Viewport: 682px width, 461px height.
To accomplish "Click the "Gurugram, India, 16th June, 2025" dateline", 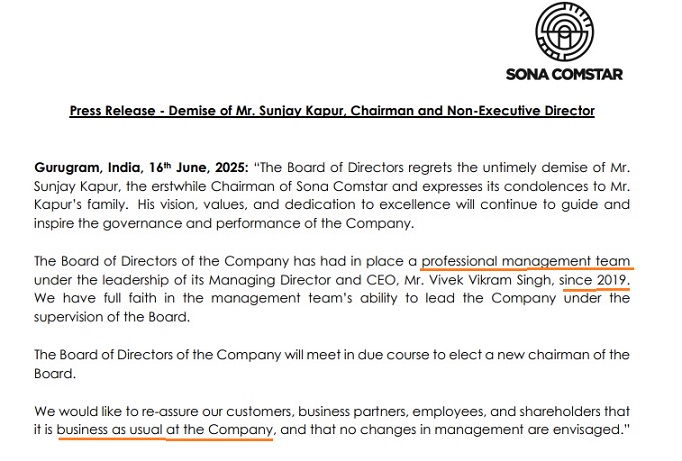I will [x=141, y=167].
